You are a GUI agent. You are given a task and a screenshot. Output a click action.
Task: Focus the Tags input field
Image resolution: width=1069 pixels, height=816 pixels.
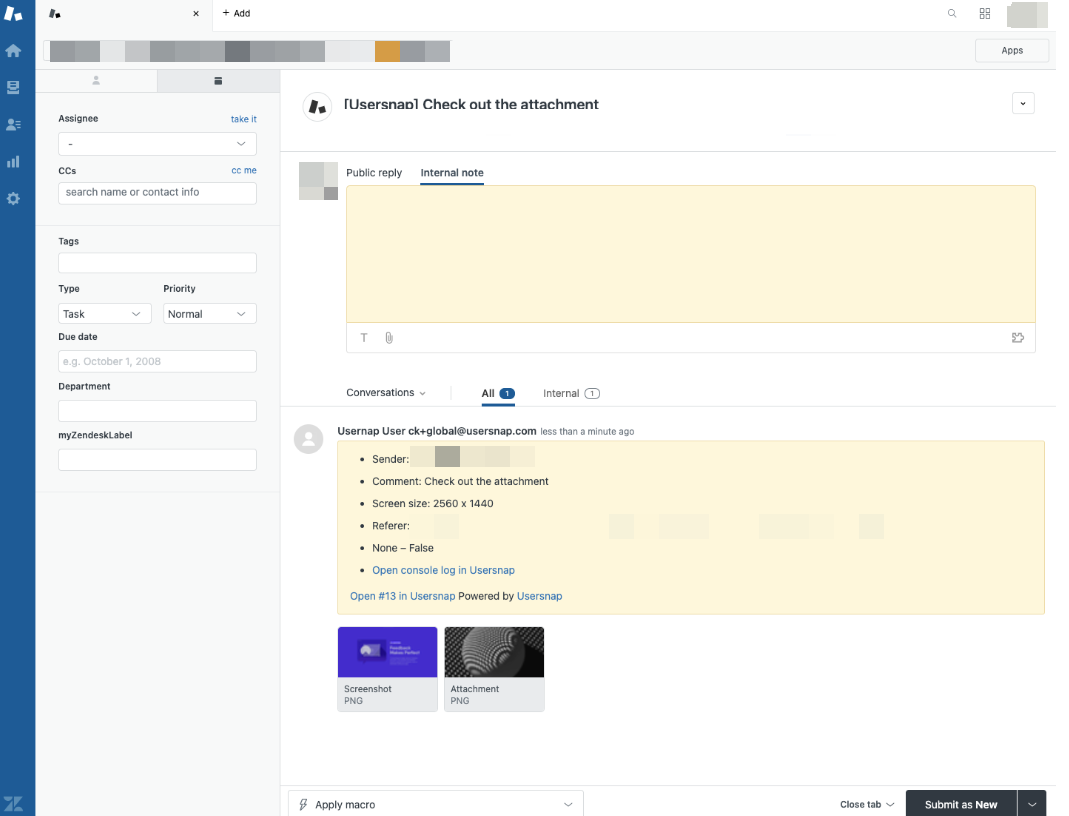(x=157, y=262)
